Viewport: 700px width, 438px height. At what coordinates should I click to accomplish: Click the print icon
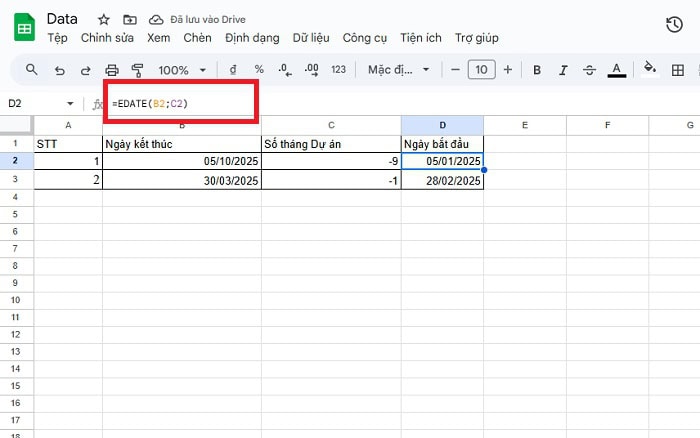[112, 70]
